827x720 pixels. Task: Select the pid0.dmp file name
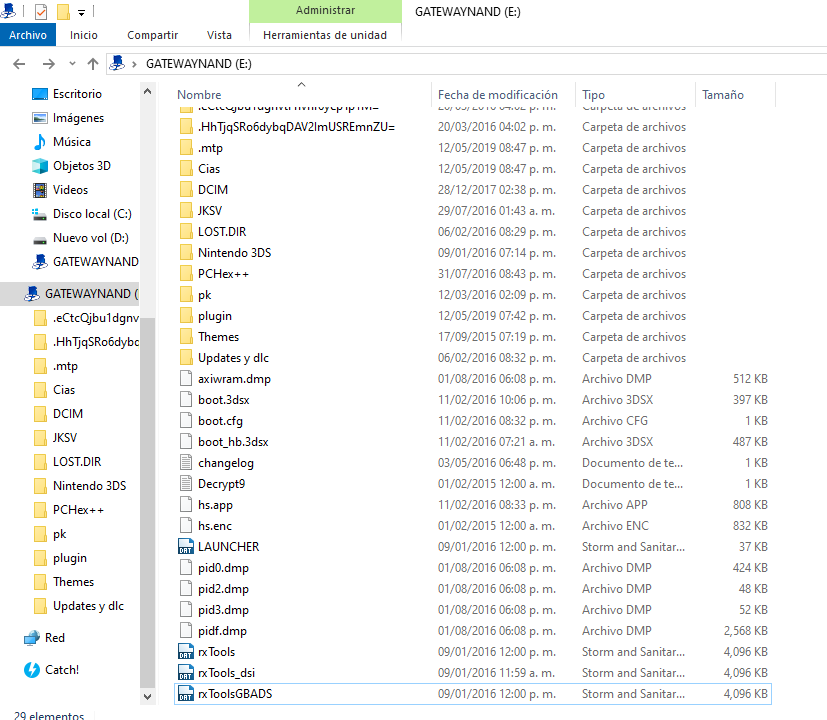pyautogui.click(x=223, y=568)
